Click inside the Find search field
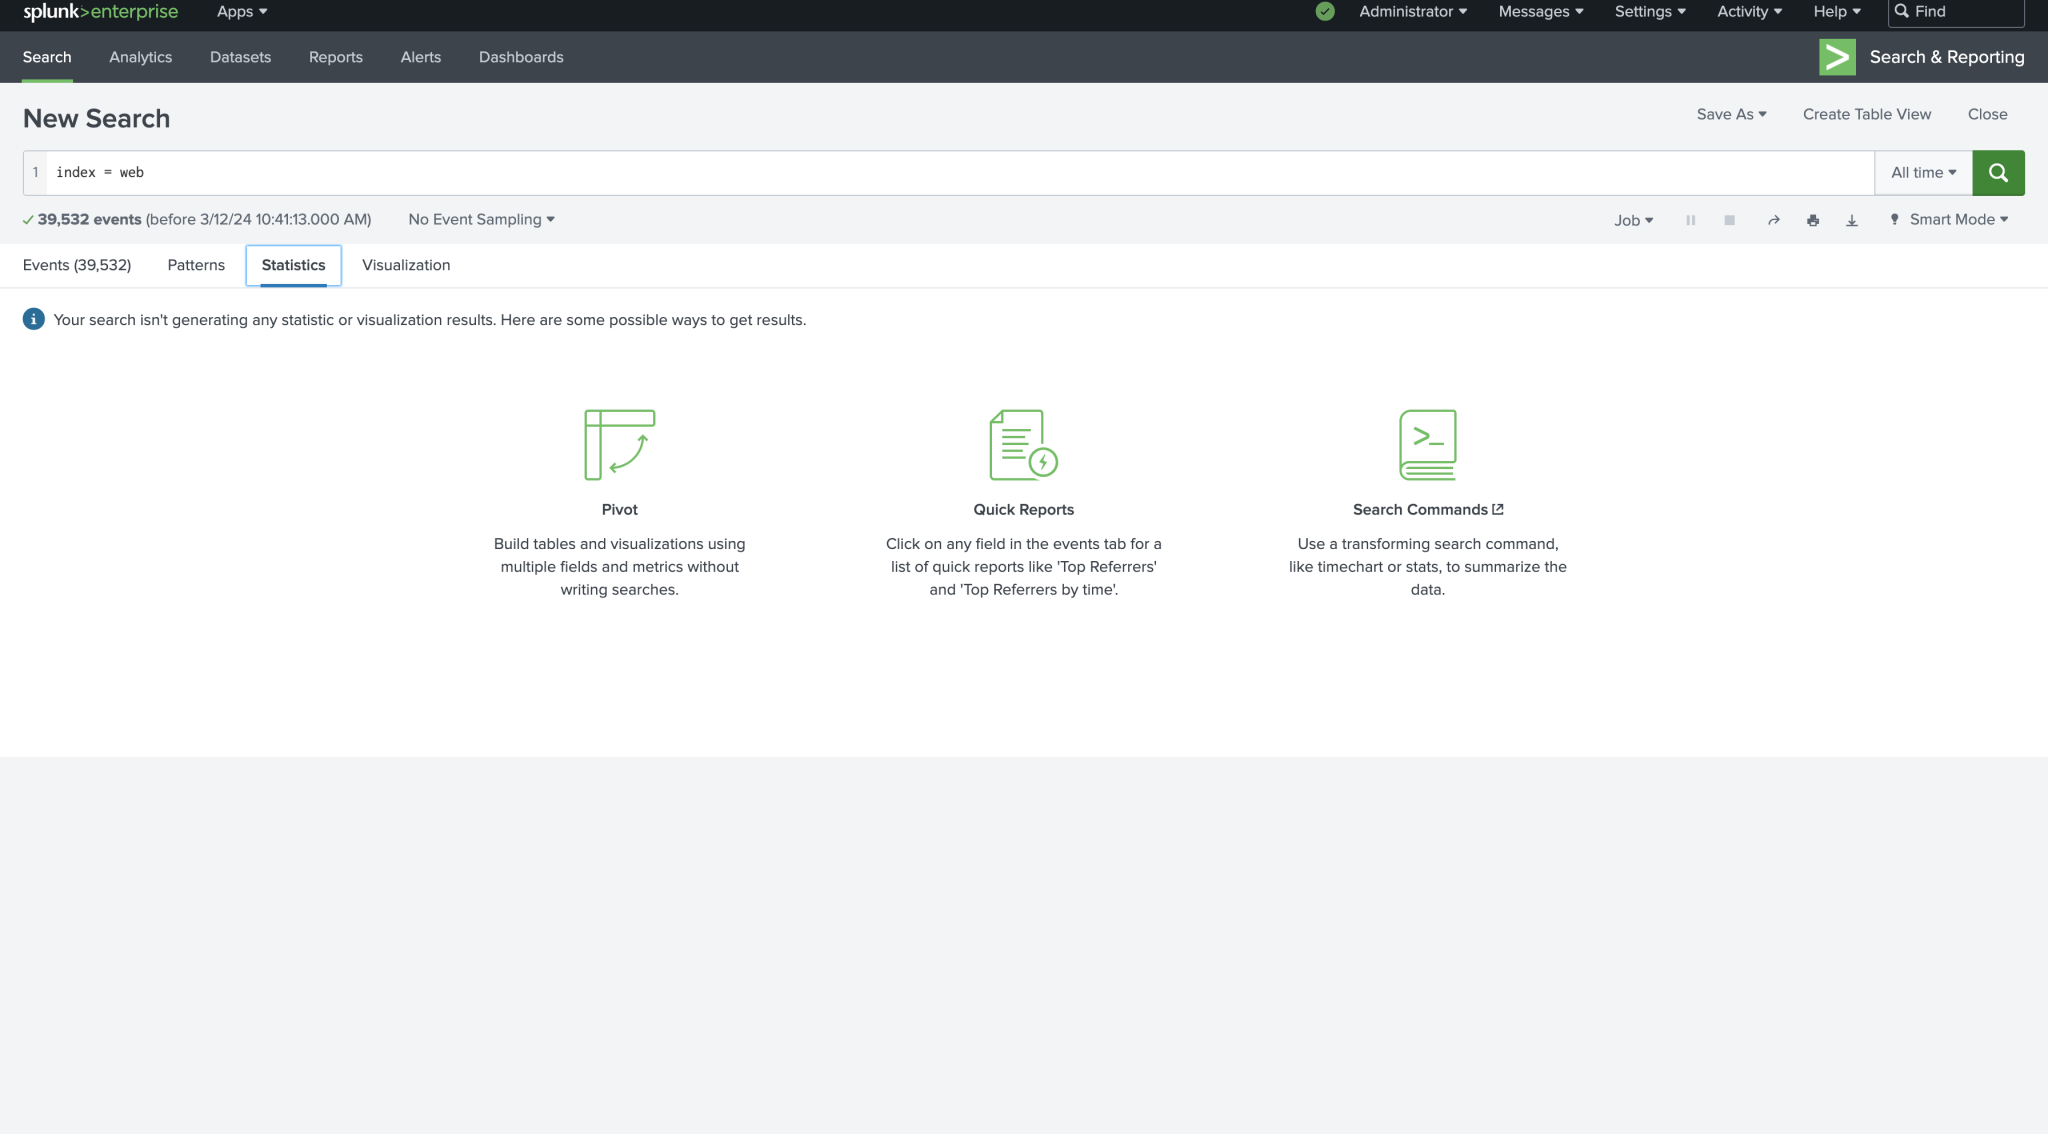The image size is (2048, 1134). [x=1955, y=11]
